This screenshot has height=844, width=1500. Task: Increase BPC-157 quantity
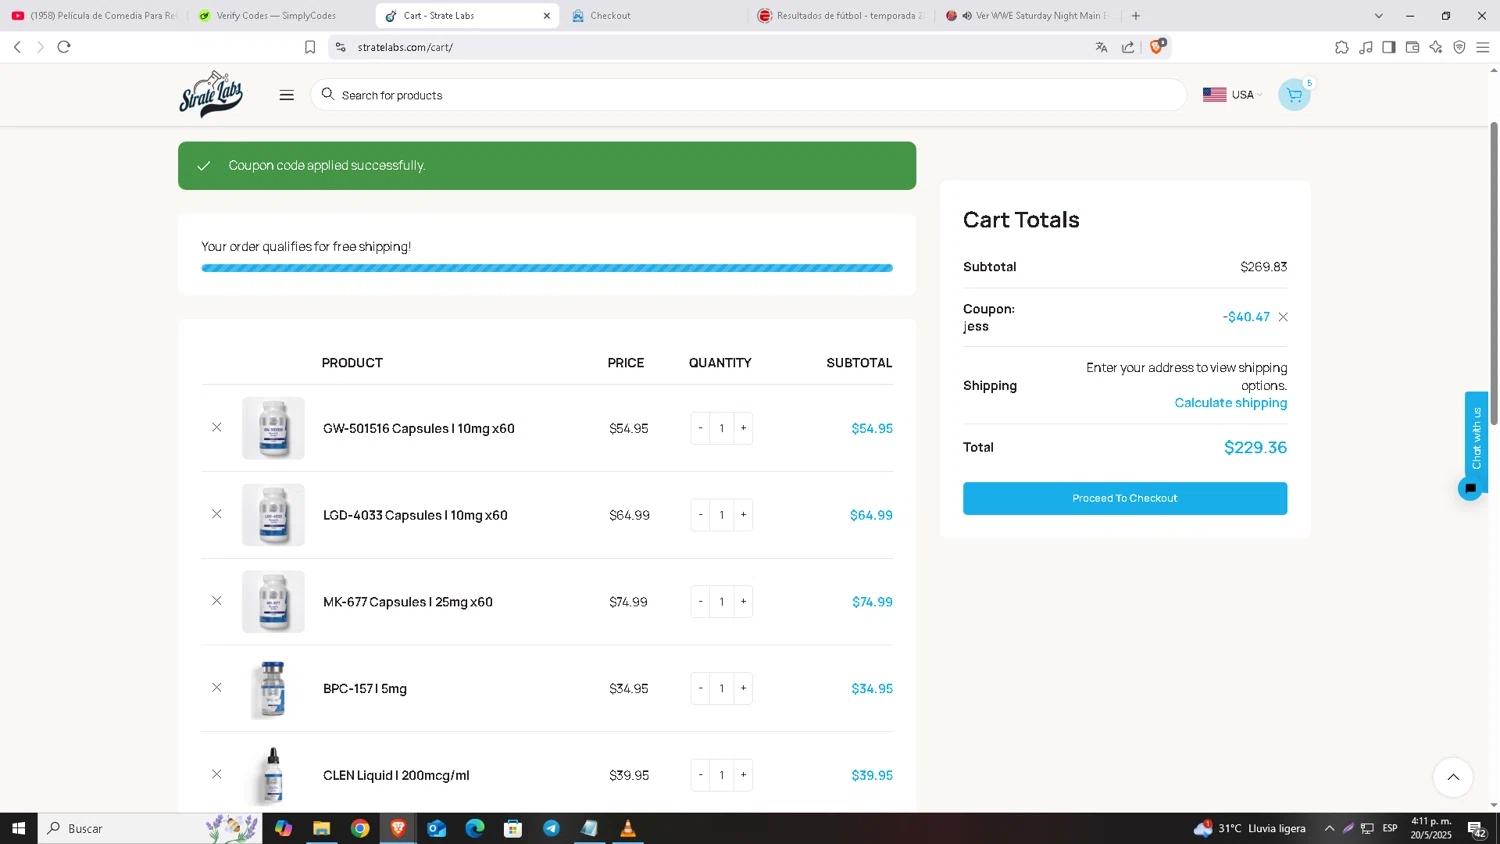[743, 688]
